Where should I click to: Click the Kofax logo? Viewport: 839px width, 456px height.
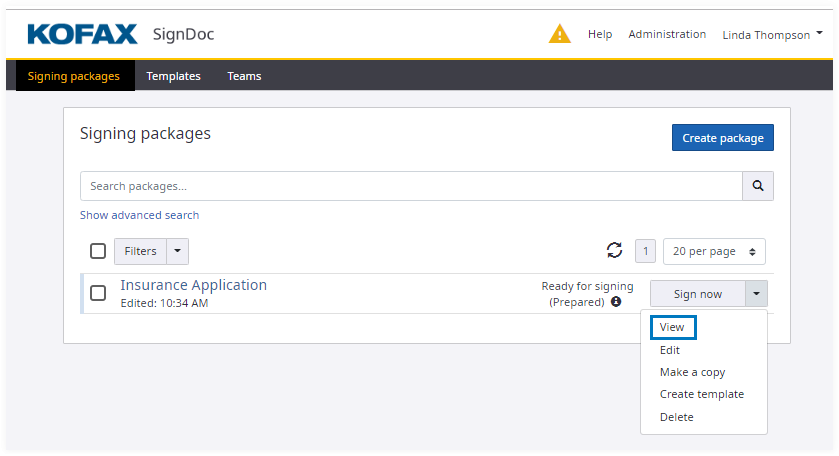82,34
